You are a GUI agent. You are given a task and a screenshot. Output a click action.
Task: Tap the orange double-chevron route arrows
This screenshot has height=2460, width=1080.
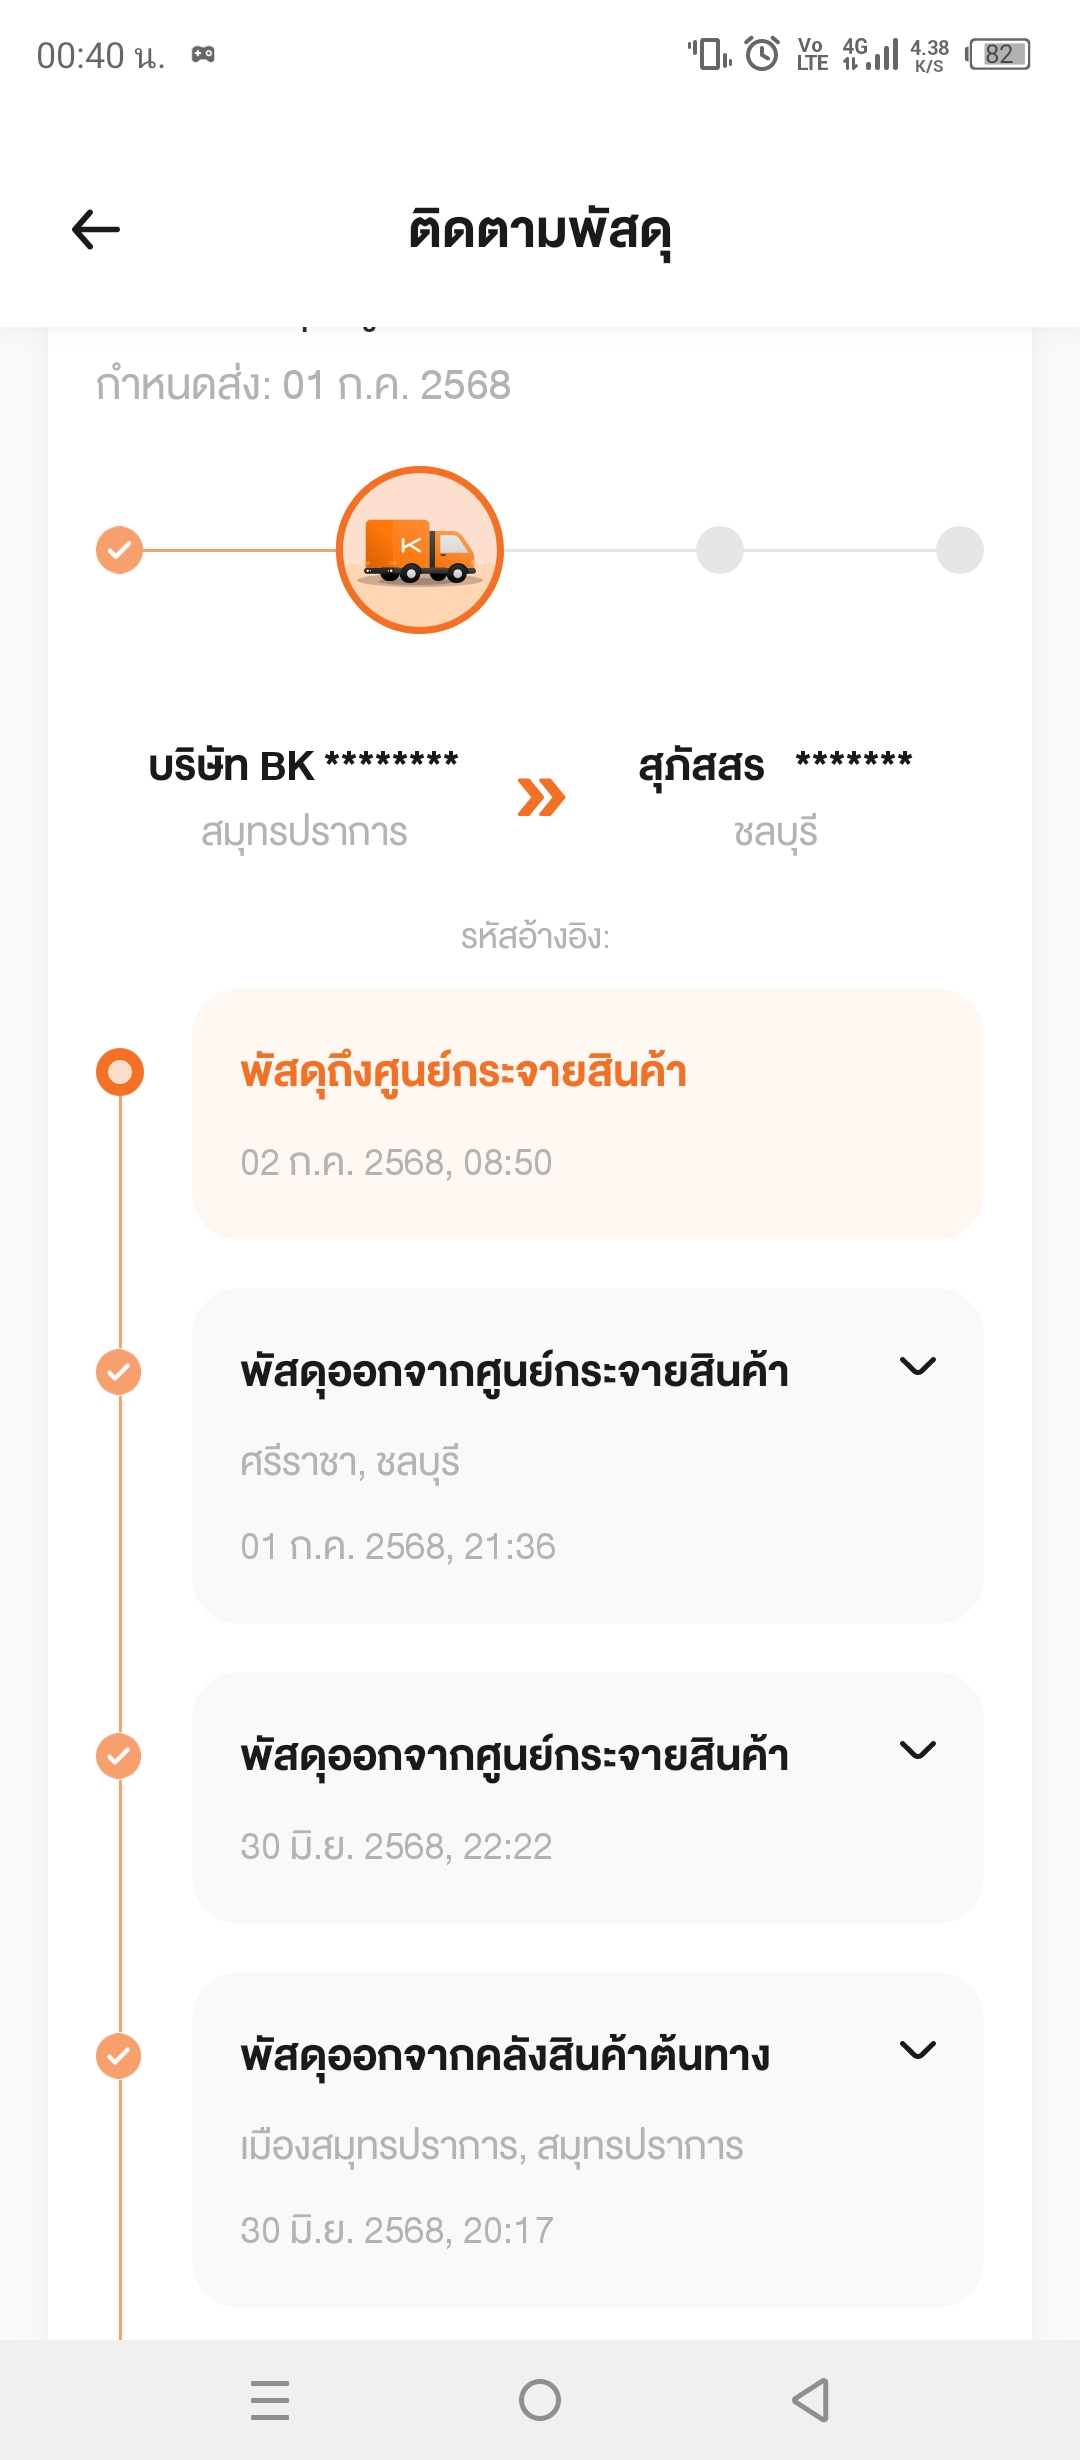(x=541, y=797)
